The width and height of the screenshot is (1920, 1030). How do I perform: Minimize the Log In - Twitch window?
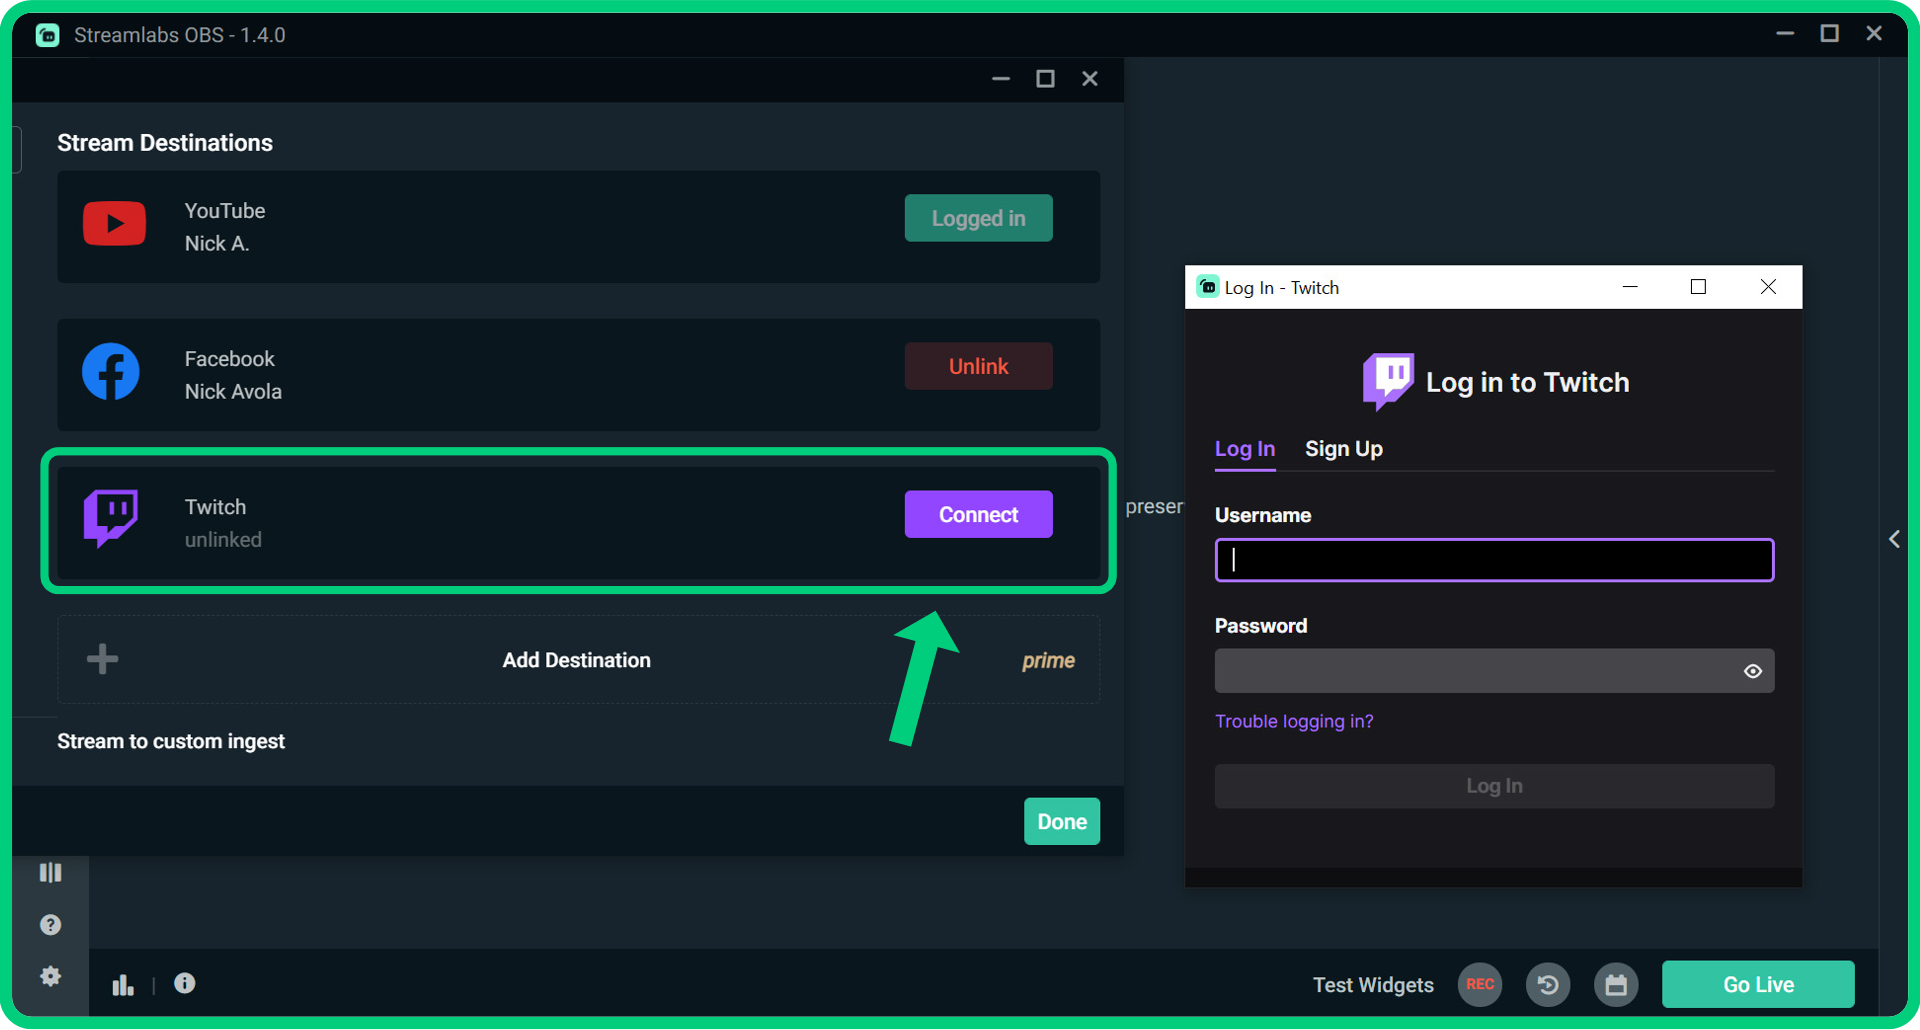[1630, 287]
